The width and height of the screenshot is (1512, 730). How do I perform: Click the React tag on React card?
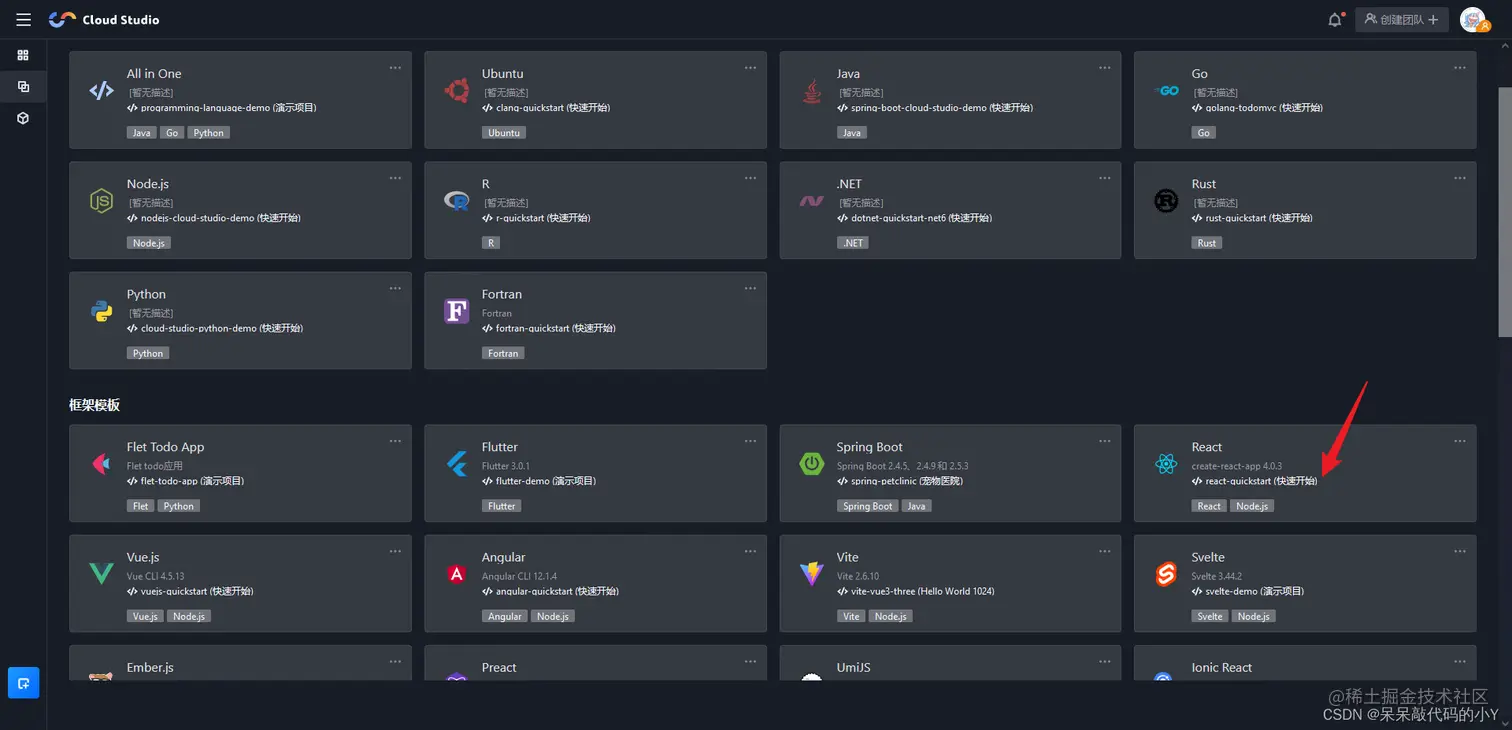tap(1209, 506)
